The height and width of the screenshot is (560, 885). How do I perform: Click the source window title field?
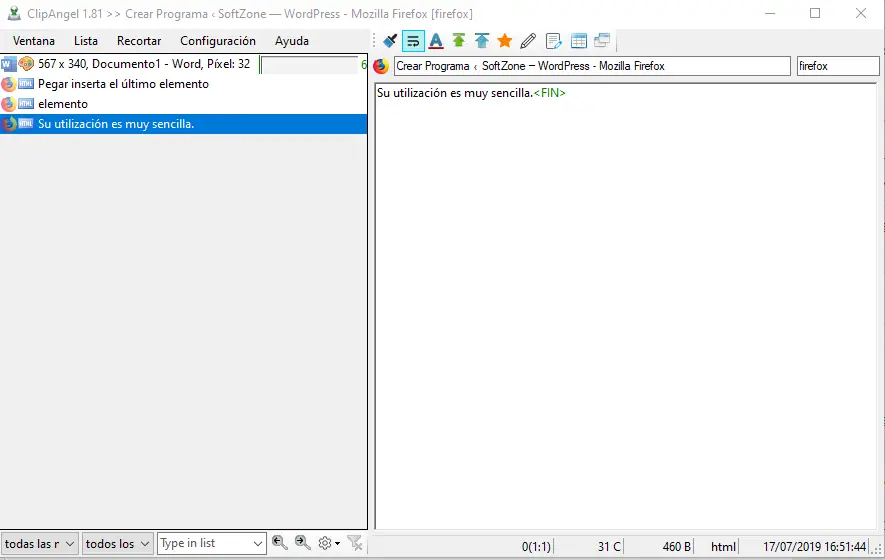(x=592, y=66)
